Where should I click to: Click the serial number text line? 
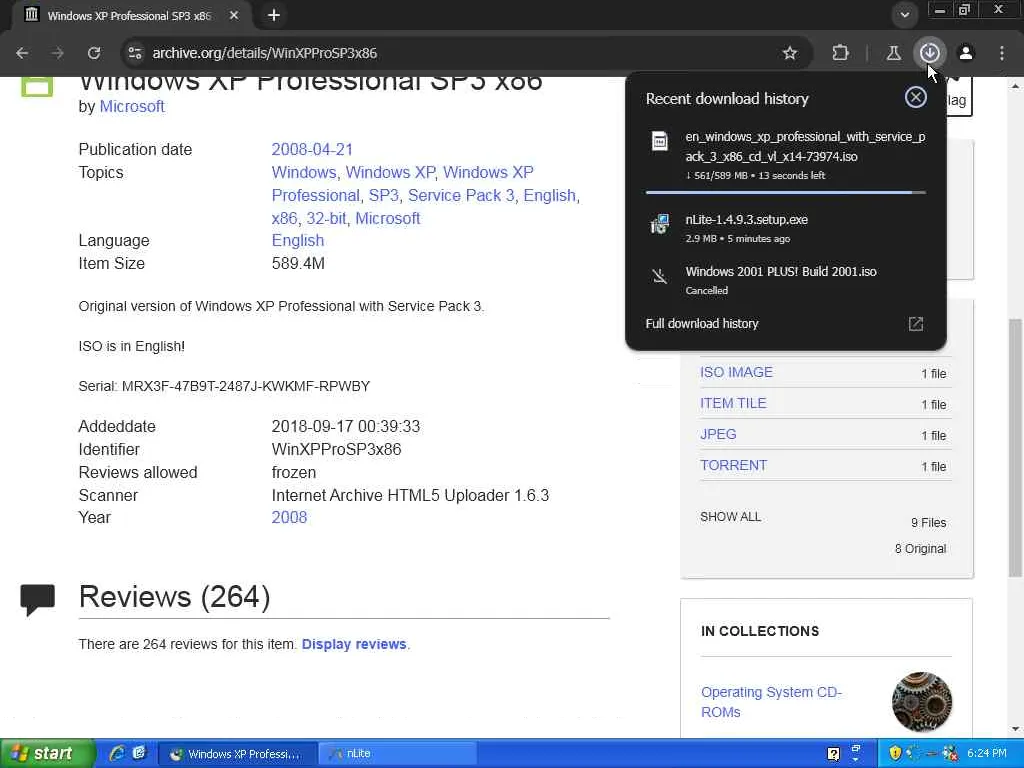[224, 386]
